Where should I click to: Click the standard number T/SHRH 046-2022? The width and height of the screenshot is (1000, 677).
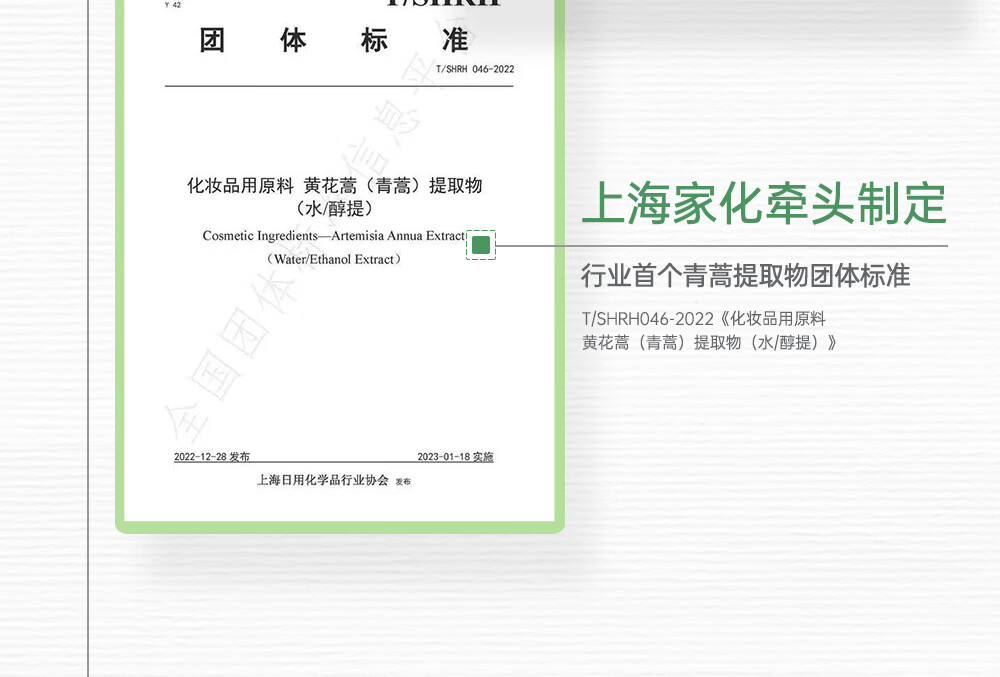click(475, 69)
